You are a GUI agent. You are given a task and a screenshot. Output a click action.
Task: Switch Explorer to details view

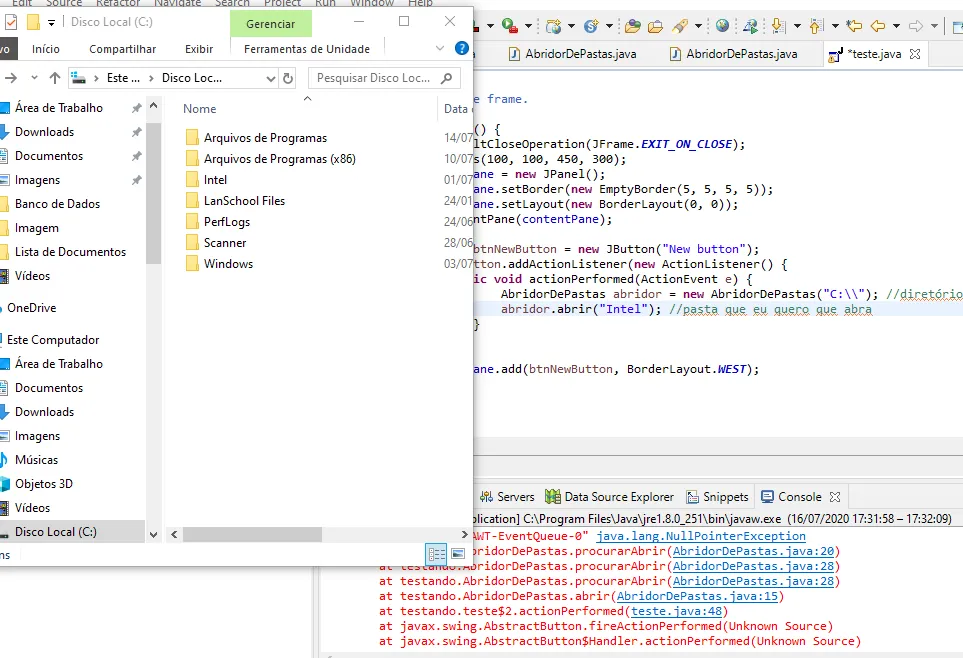pos(437,553)
